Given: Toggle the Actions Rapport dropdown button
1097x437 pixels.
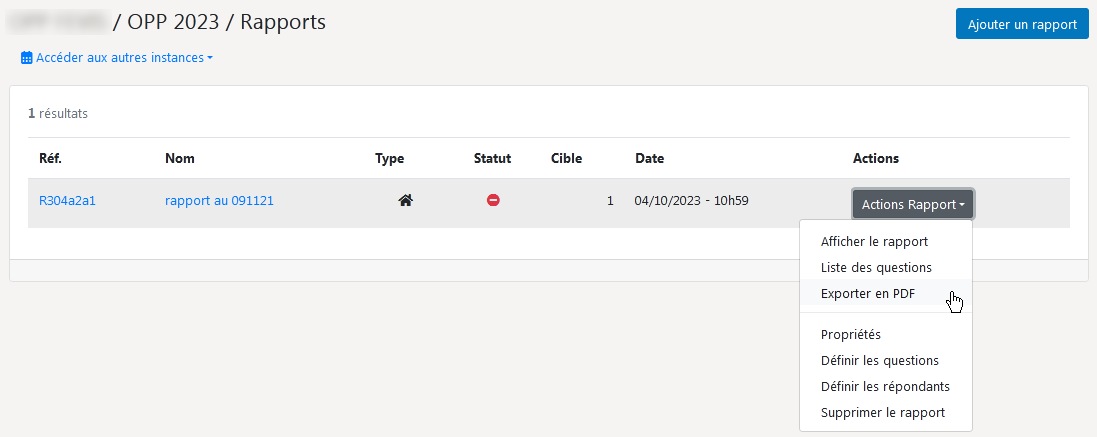Looking at the screenshot, I should [x=913, y=204].
